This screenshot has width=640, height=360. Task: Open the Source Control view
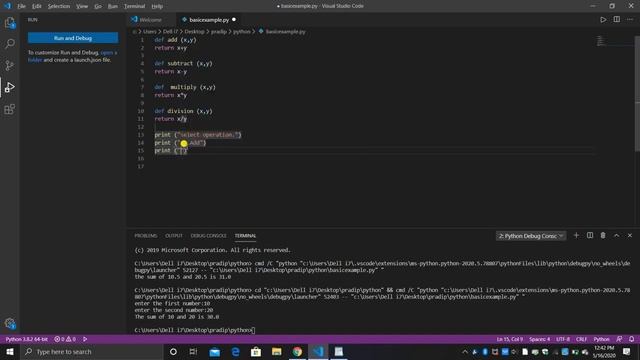pos(10,65)
